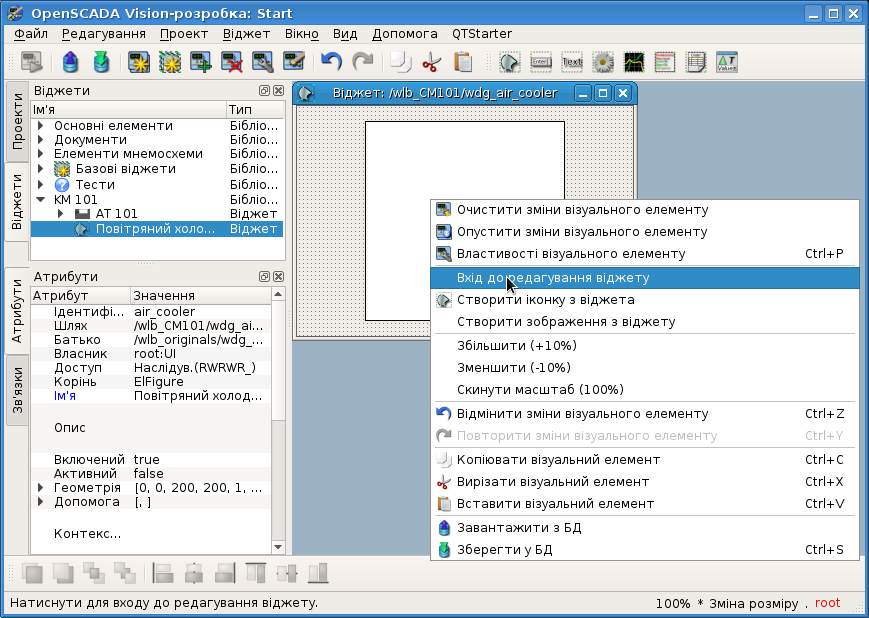This screenshot has height=618, width=869.
Task: Click Збільшити (+10%) in context menu
Action: click(516, 345)
